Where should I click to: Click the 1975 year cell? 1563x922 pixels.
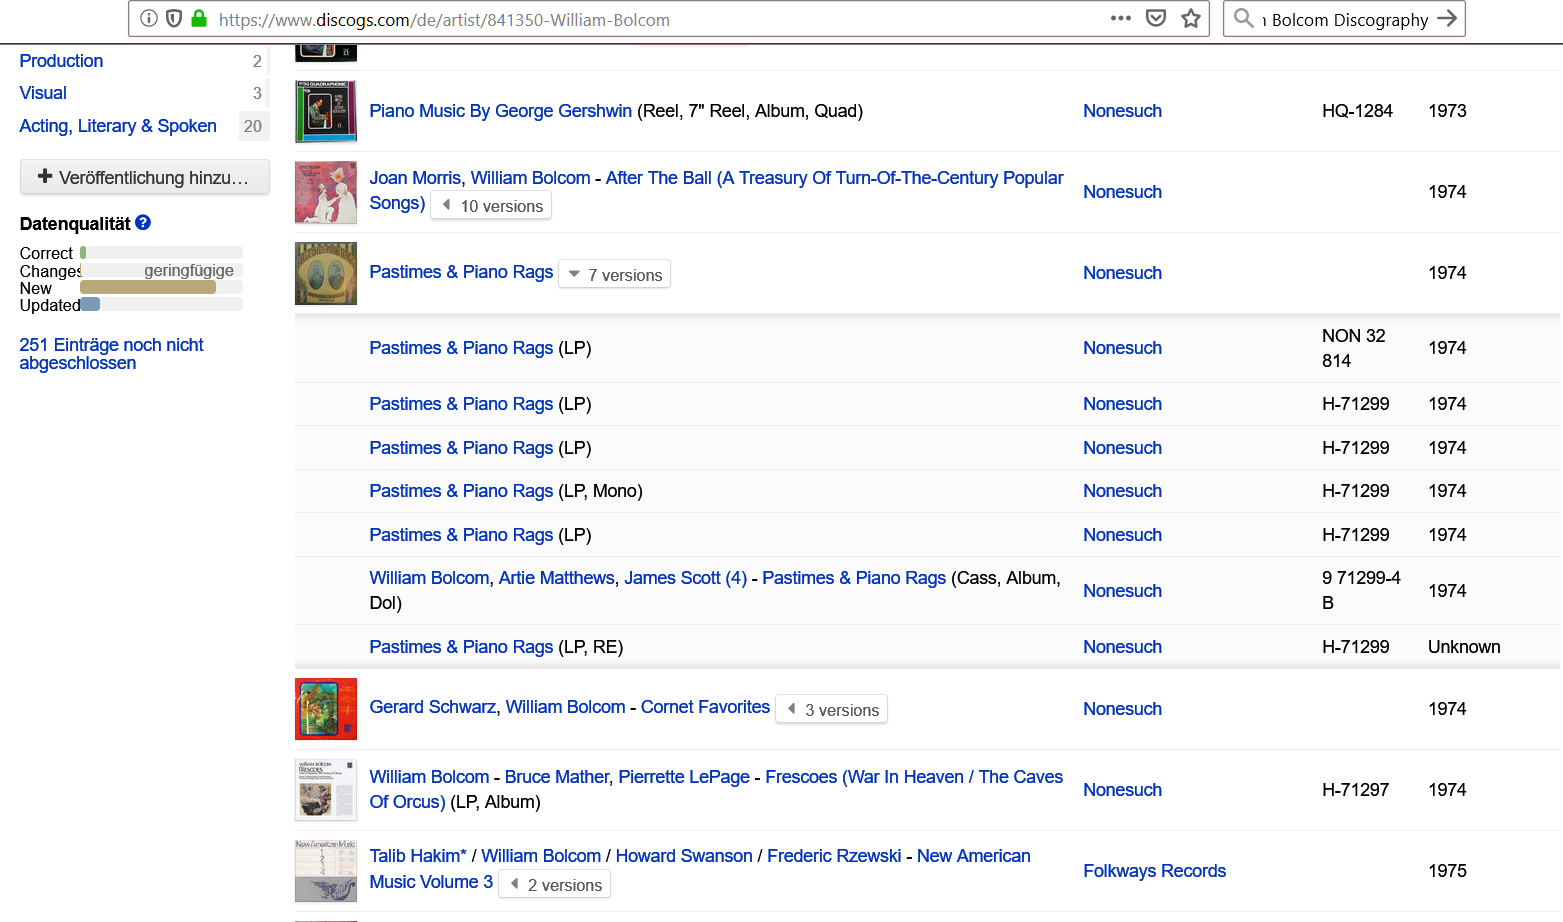coord(1447,871)
